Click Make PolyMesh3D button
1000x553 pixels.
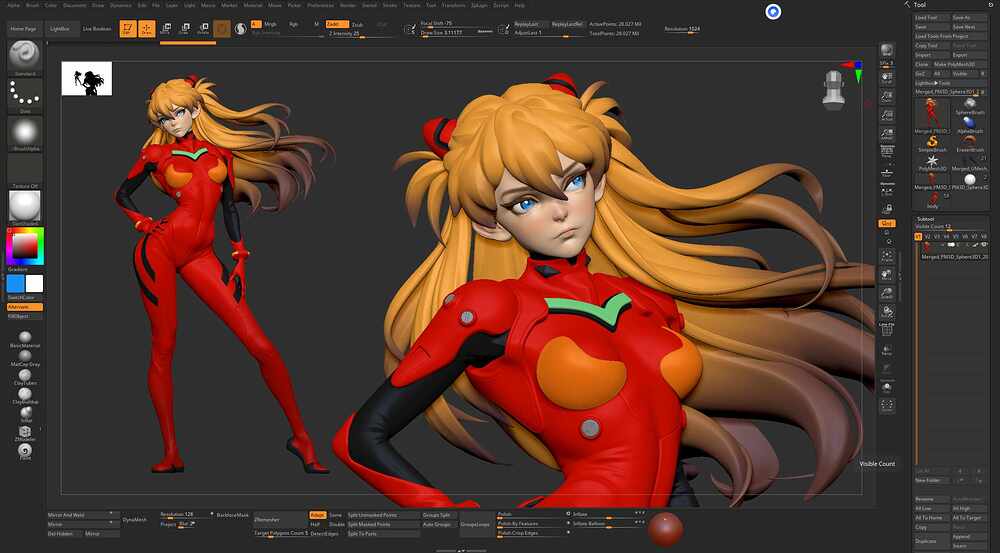960,64
